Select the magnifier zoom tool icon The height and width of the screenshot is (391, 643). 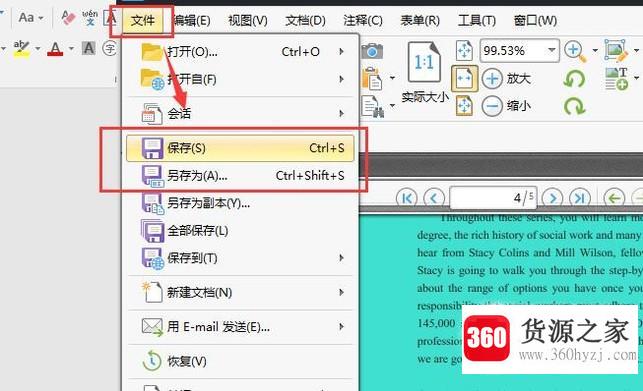[575, 51]
